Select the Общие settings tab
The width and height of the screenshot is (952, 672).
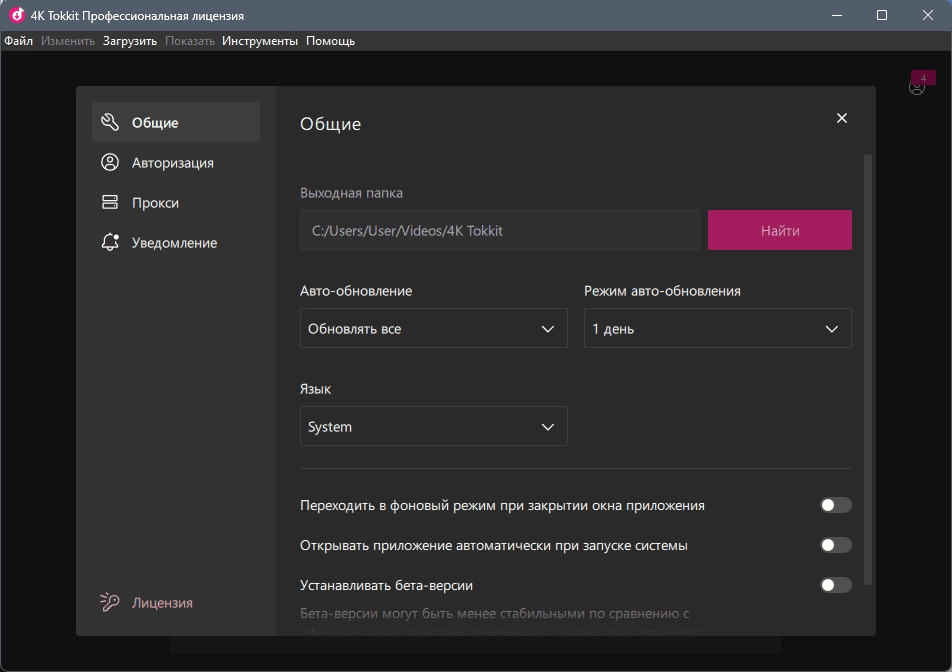click(176, 122)
